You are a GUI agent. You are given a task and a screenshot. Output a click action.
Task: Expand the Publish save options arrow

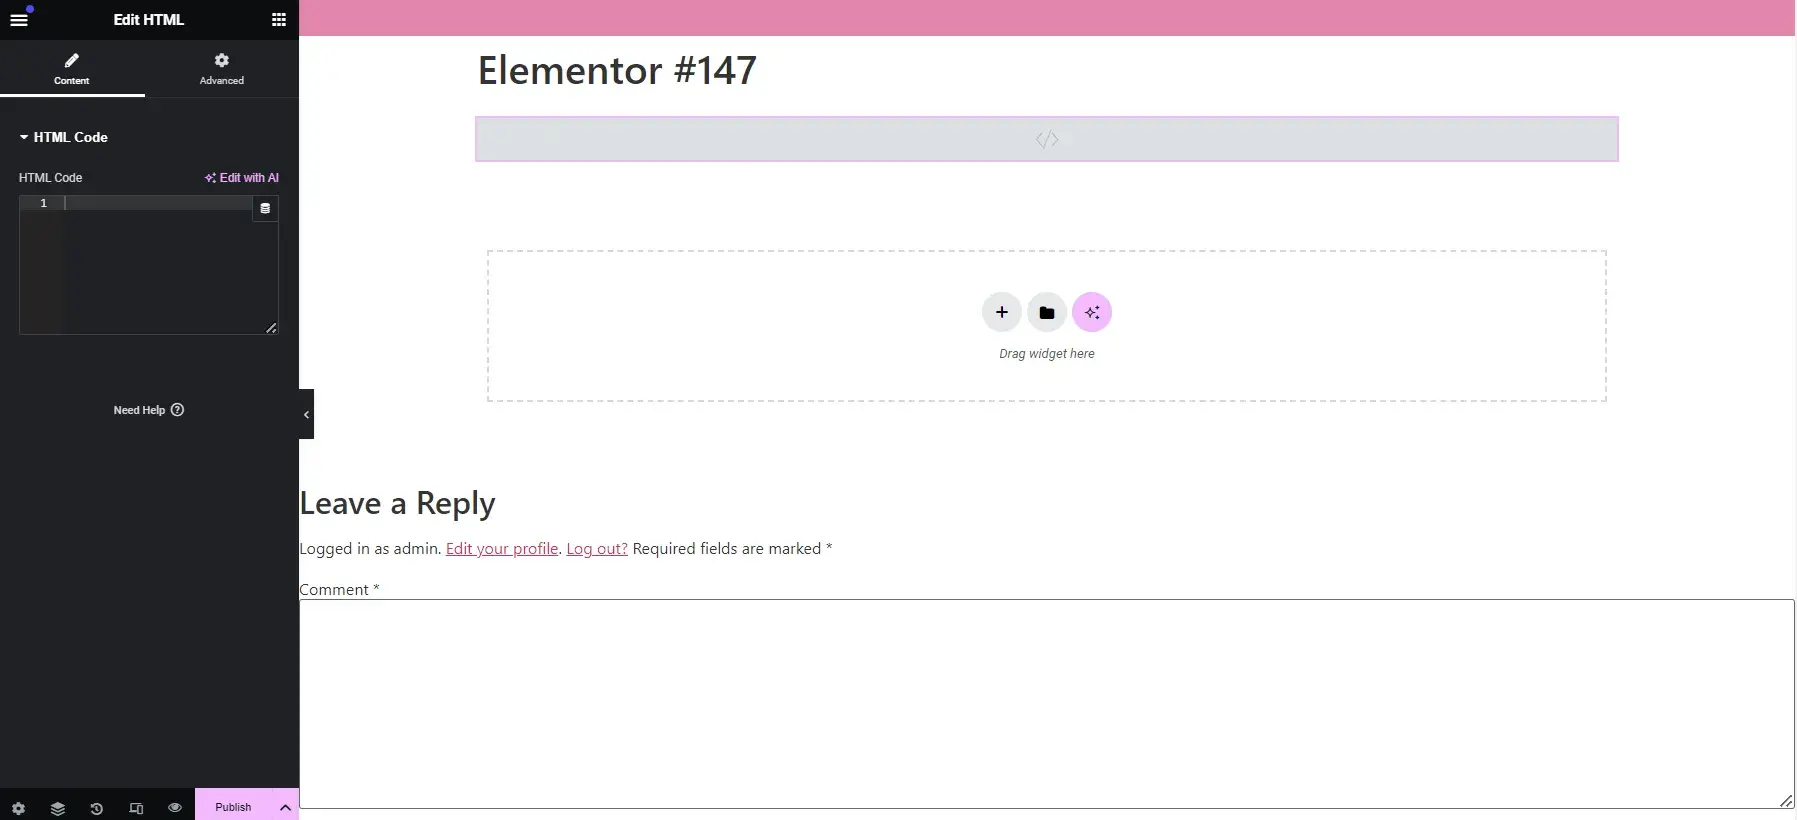(285, 807)
